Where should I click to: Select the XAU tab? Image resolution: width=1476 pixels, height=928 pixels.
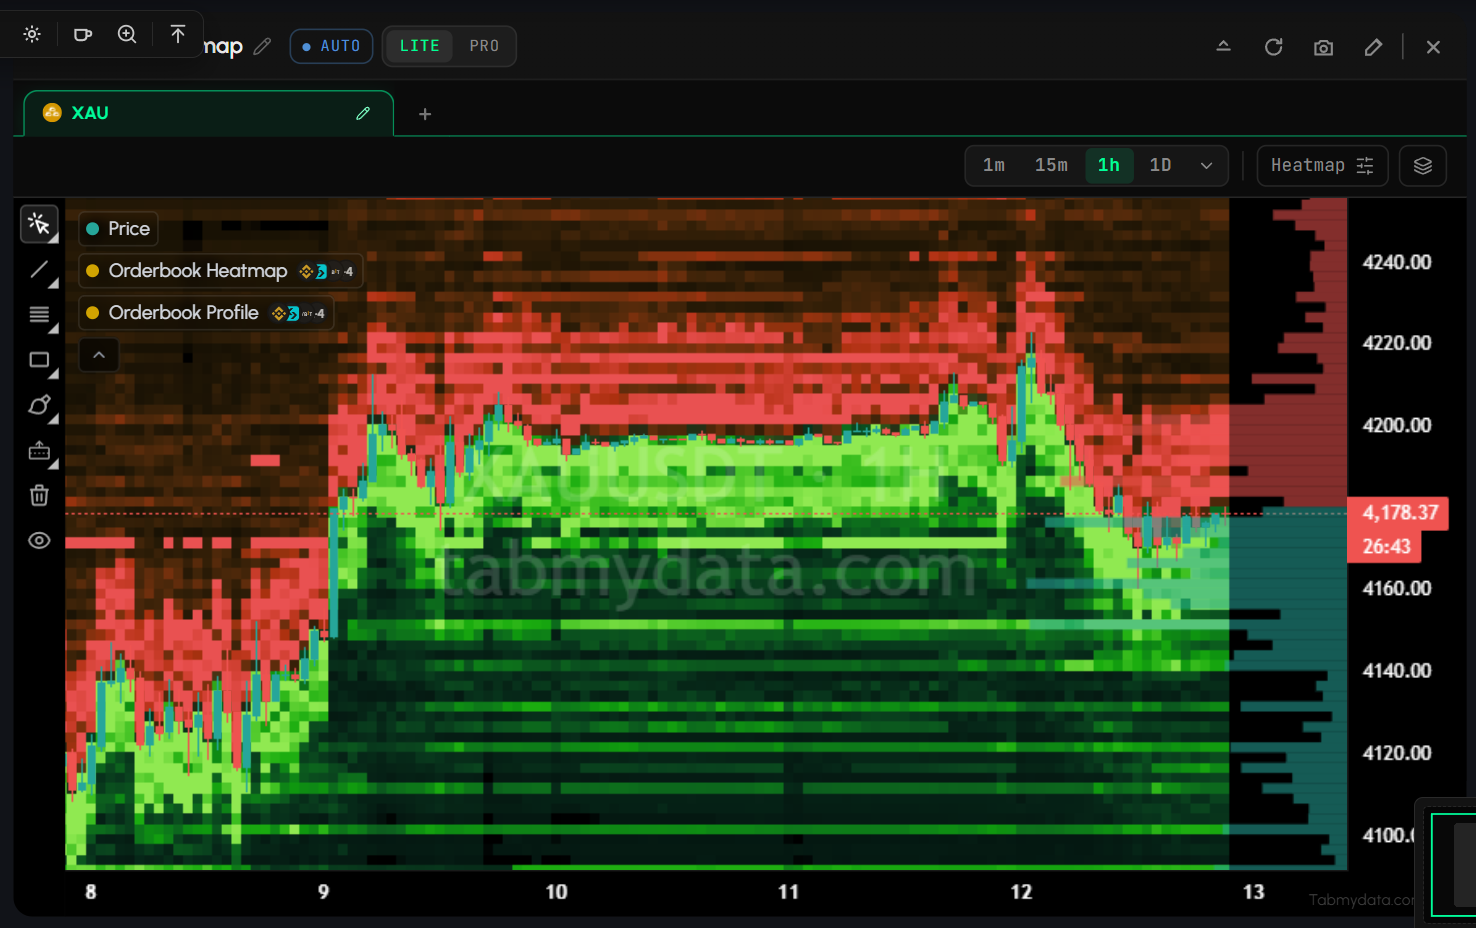tap(208, 113)
